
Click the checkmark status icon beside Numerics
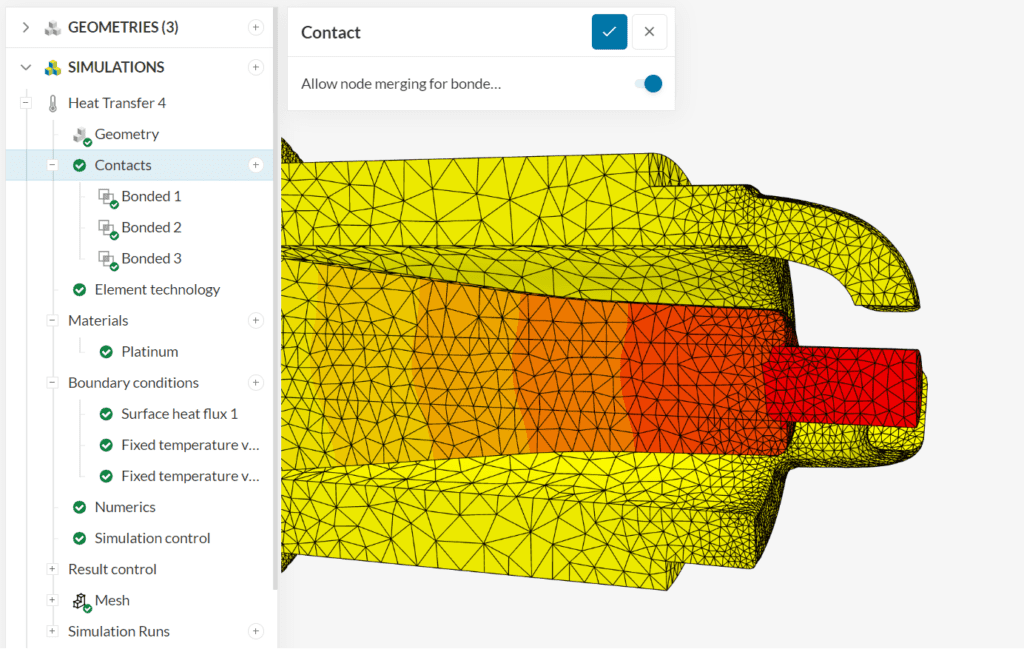[79, 507]
